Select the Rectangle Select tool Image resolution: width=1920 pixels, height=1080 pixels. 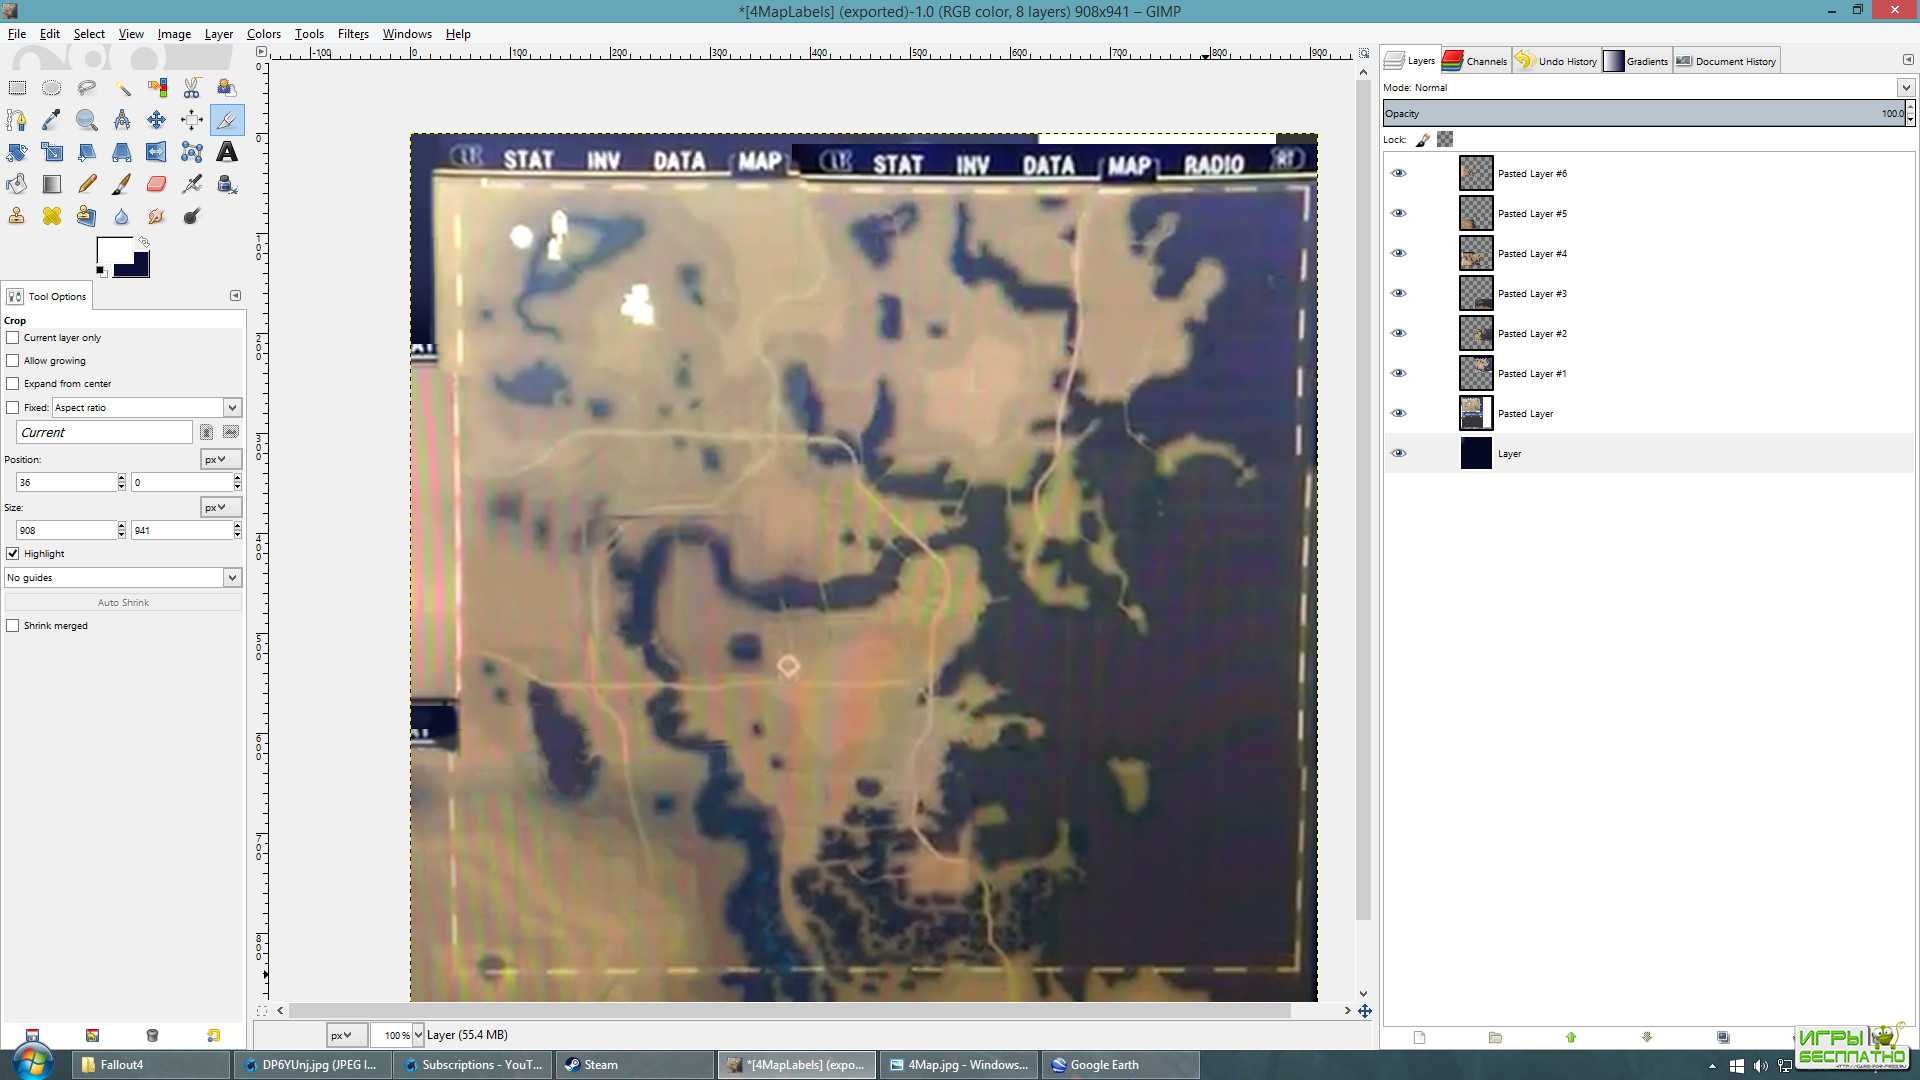point(17,88)
